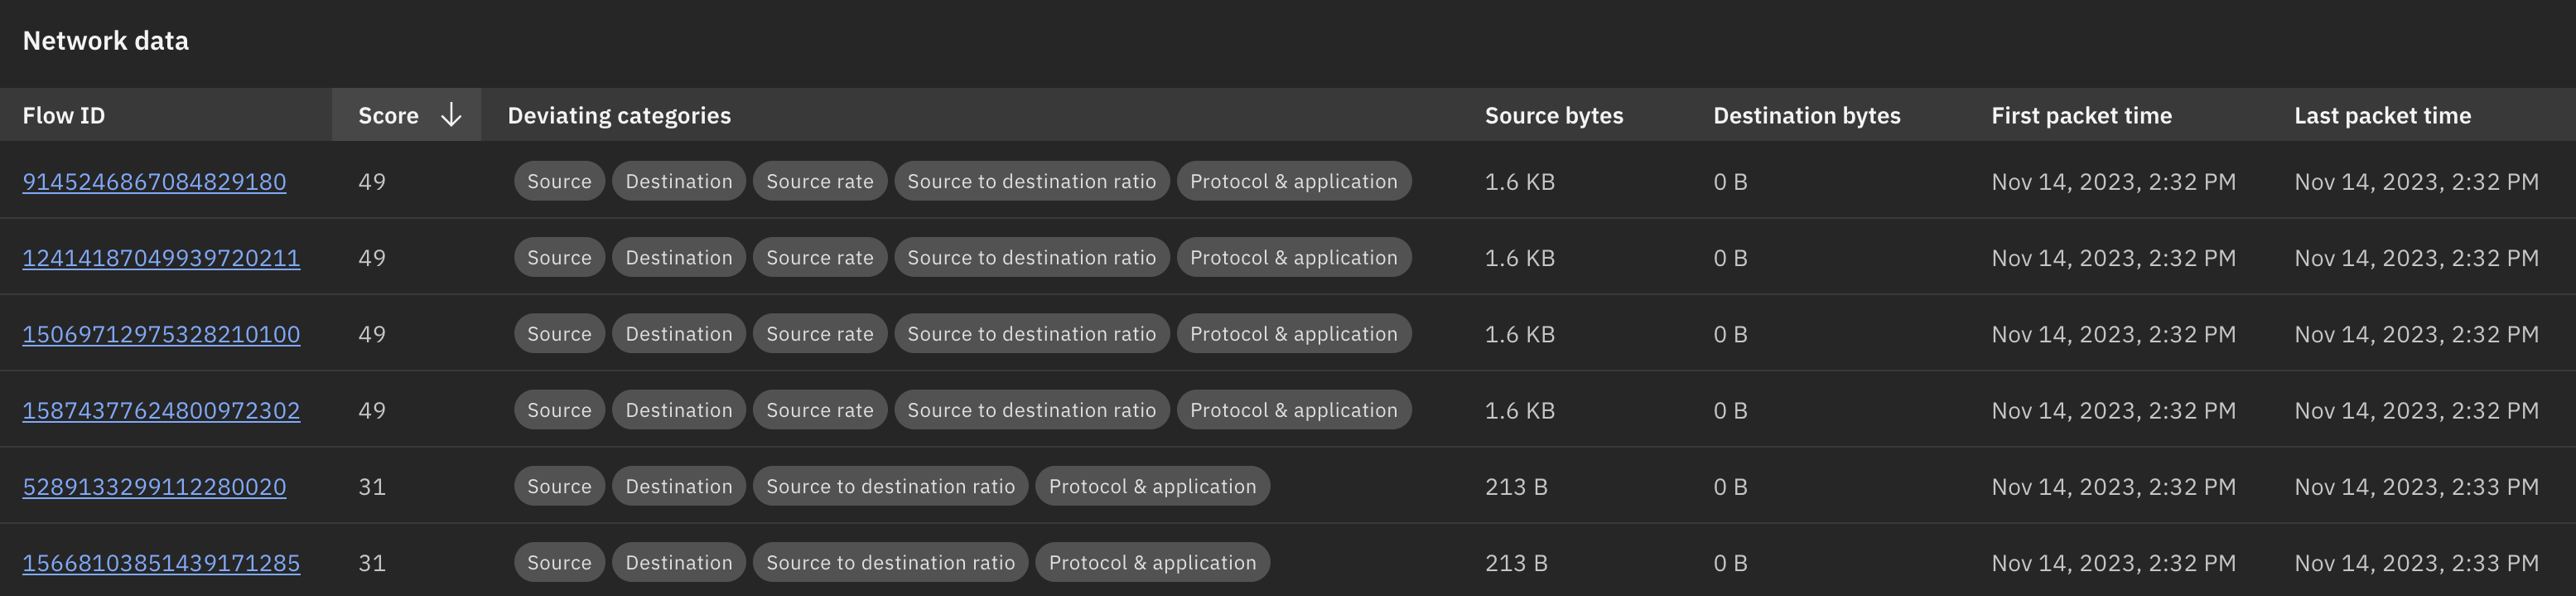Select Source to destination ratio tag, row 9145246867084829180

1032,181
